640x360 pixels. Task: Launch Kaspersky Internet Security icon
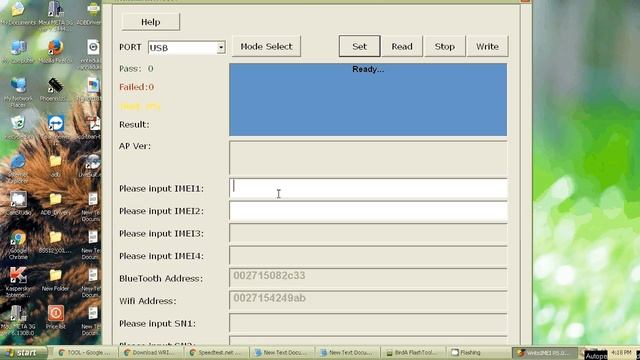pos(18,282)
